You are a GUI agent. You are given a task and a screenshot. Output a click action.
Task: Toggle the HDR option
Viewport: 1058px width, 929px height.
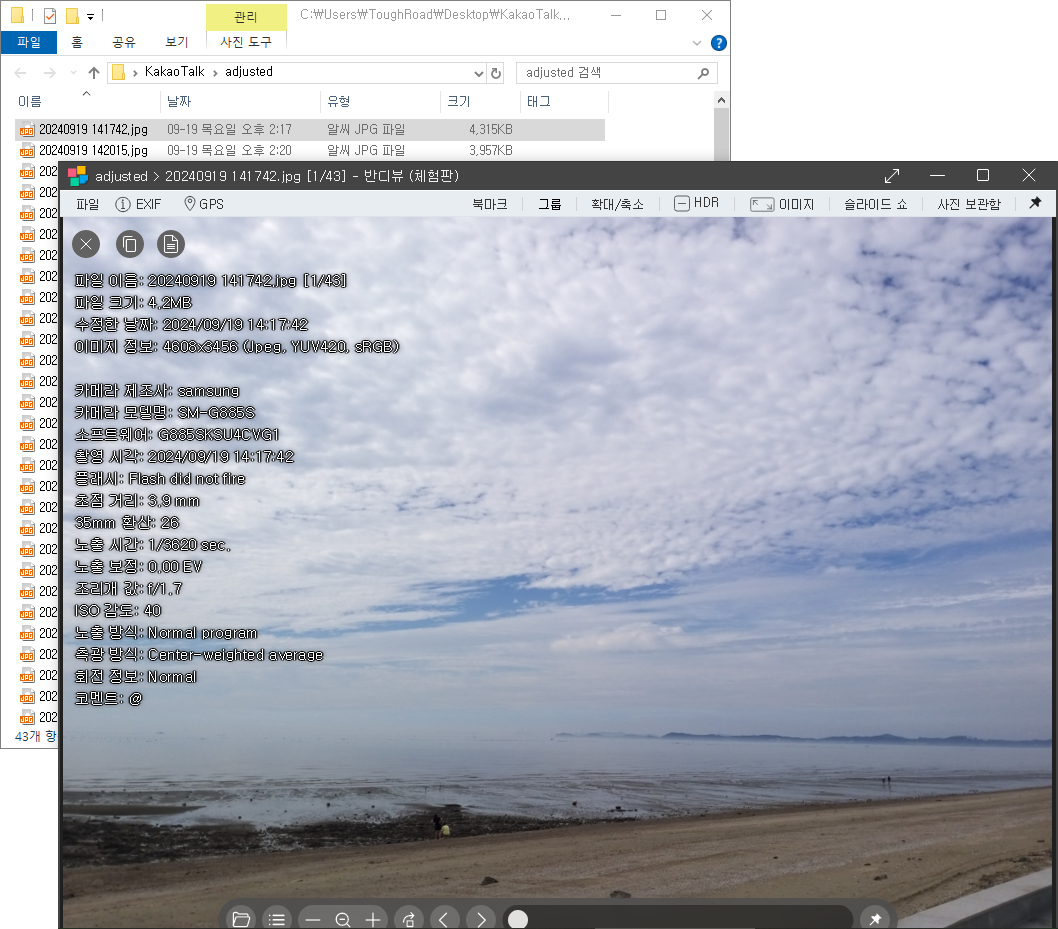tap(696, 203)
